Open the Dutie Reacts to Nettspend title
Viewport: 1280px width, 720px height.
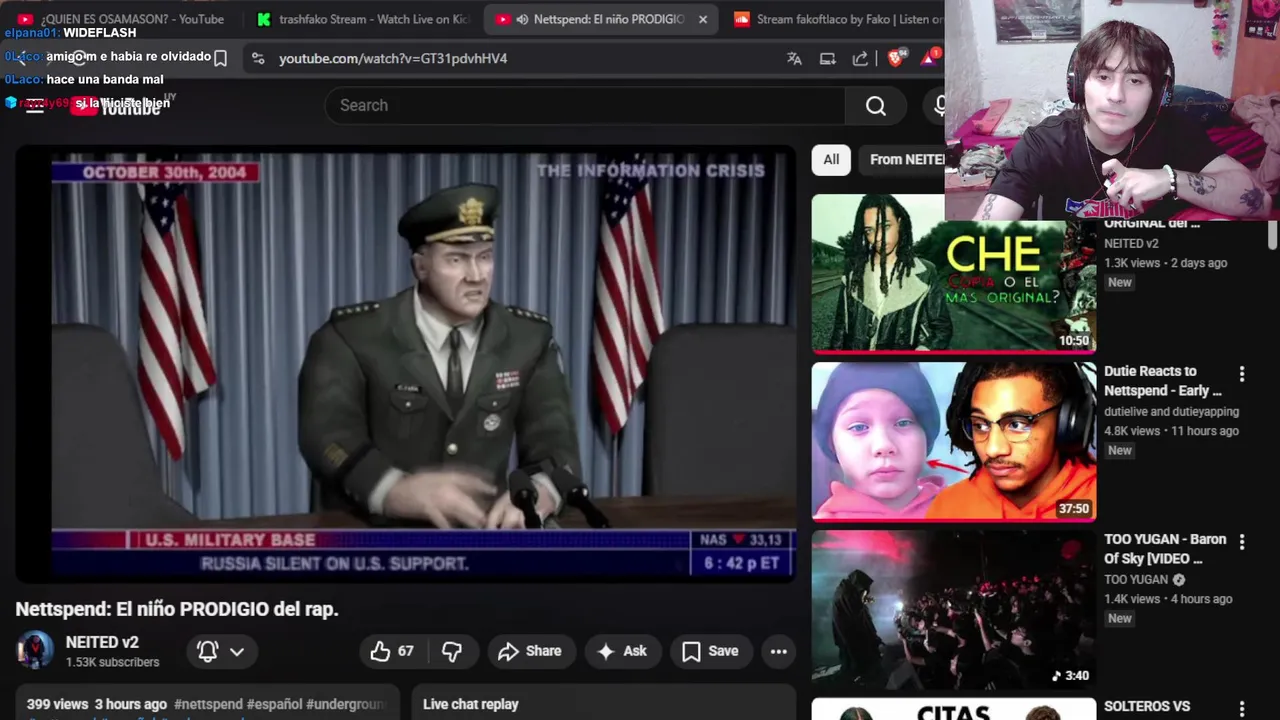pyautogui.click(x=1163, y=381)
